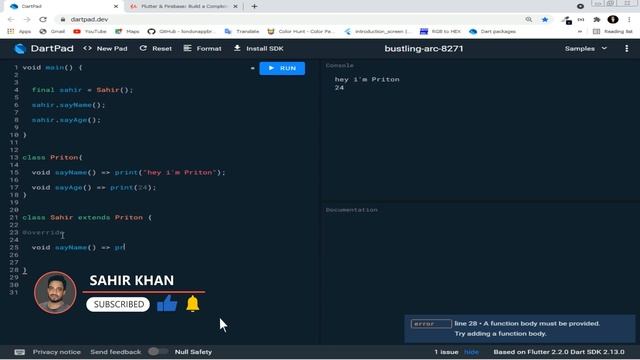This screenshot has width=640, height=360.
Task: Toggle the Null Safety switch
Action: 158,351
